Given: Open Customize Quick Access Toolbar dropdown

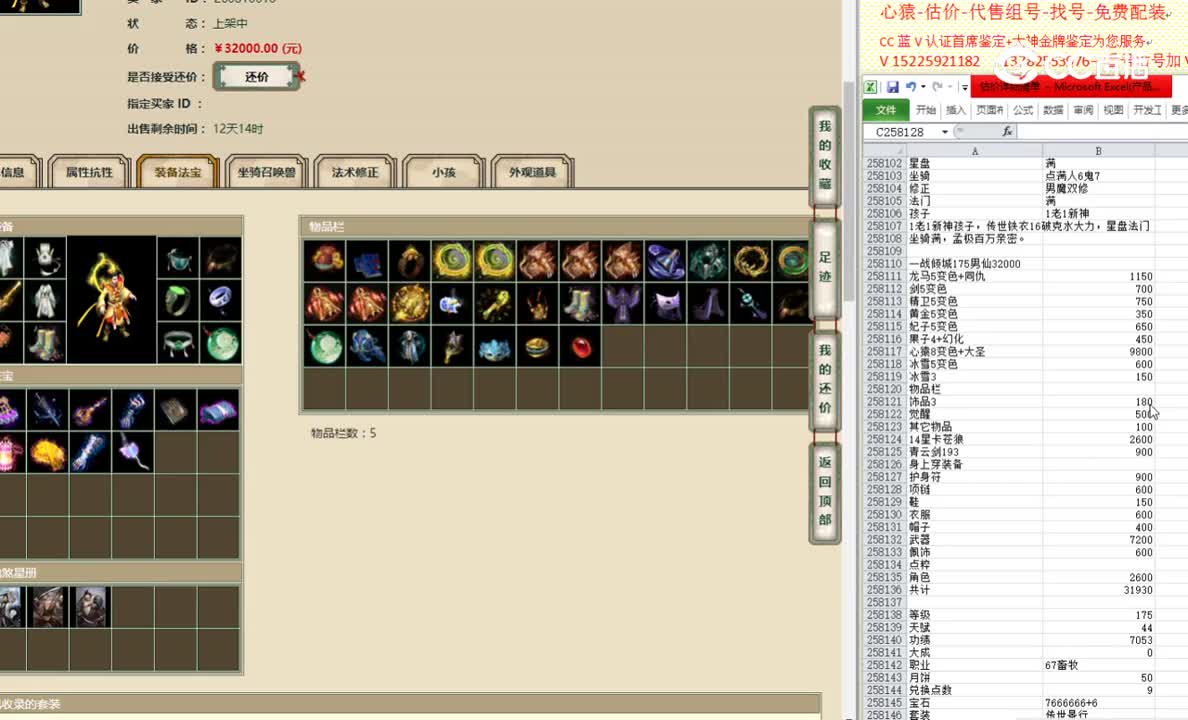Looking at the screenshot, I should [964, 87].
